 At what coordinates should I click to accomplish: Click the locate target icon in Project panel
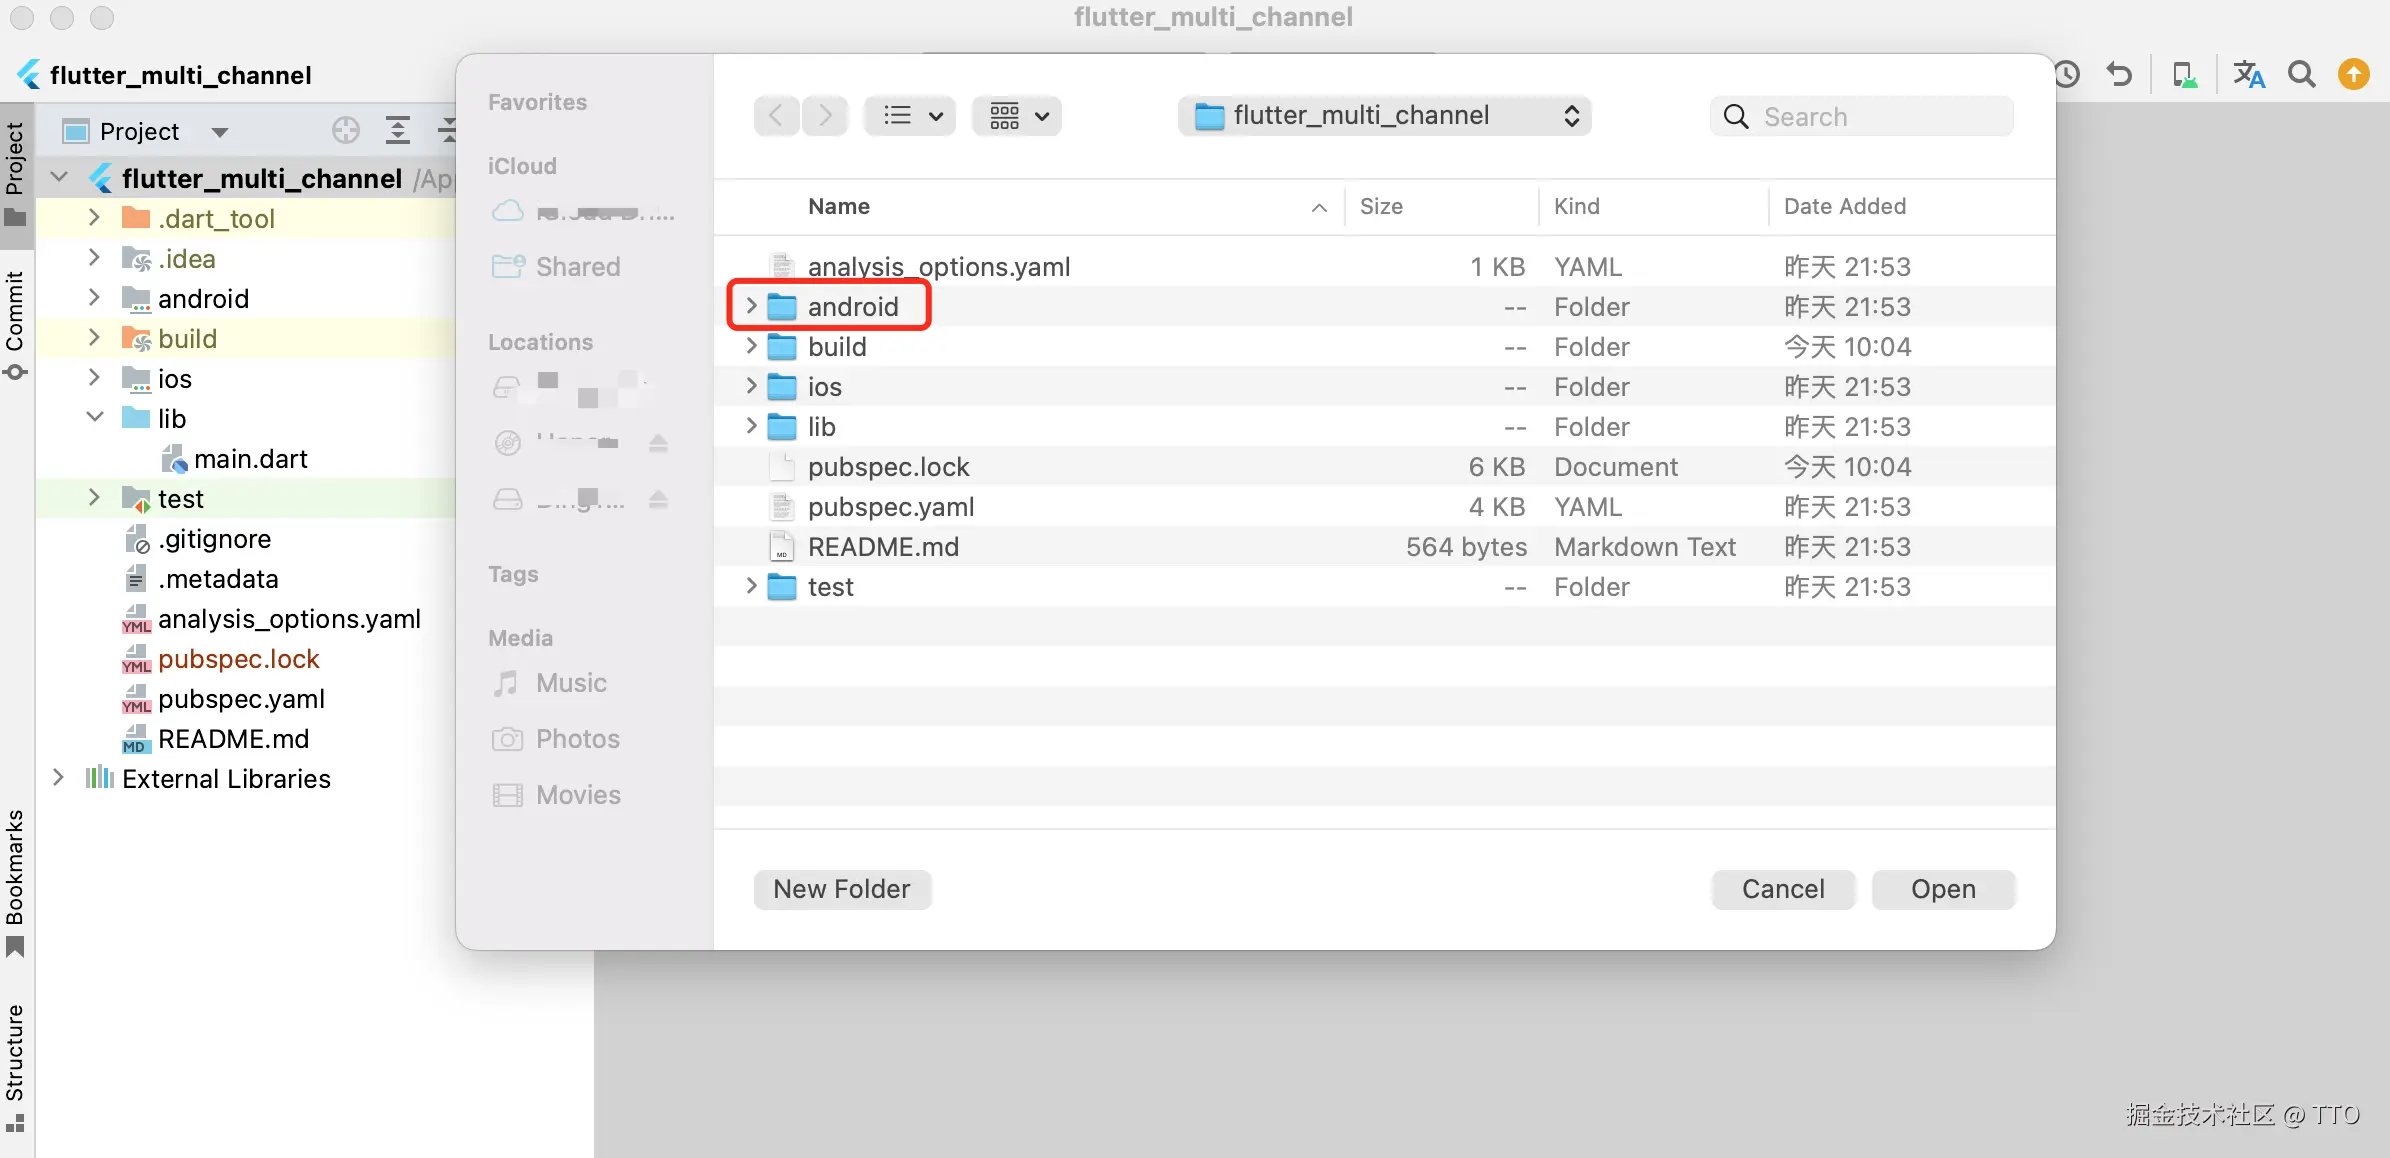[x=346, y=131]
